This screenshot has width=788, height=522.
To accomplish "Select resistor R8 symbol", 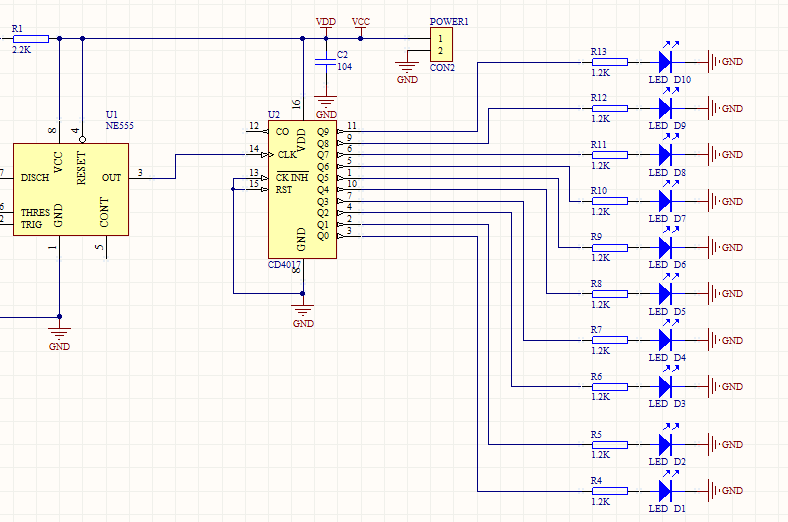I will [x=610, y=294].
